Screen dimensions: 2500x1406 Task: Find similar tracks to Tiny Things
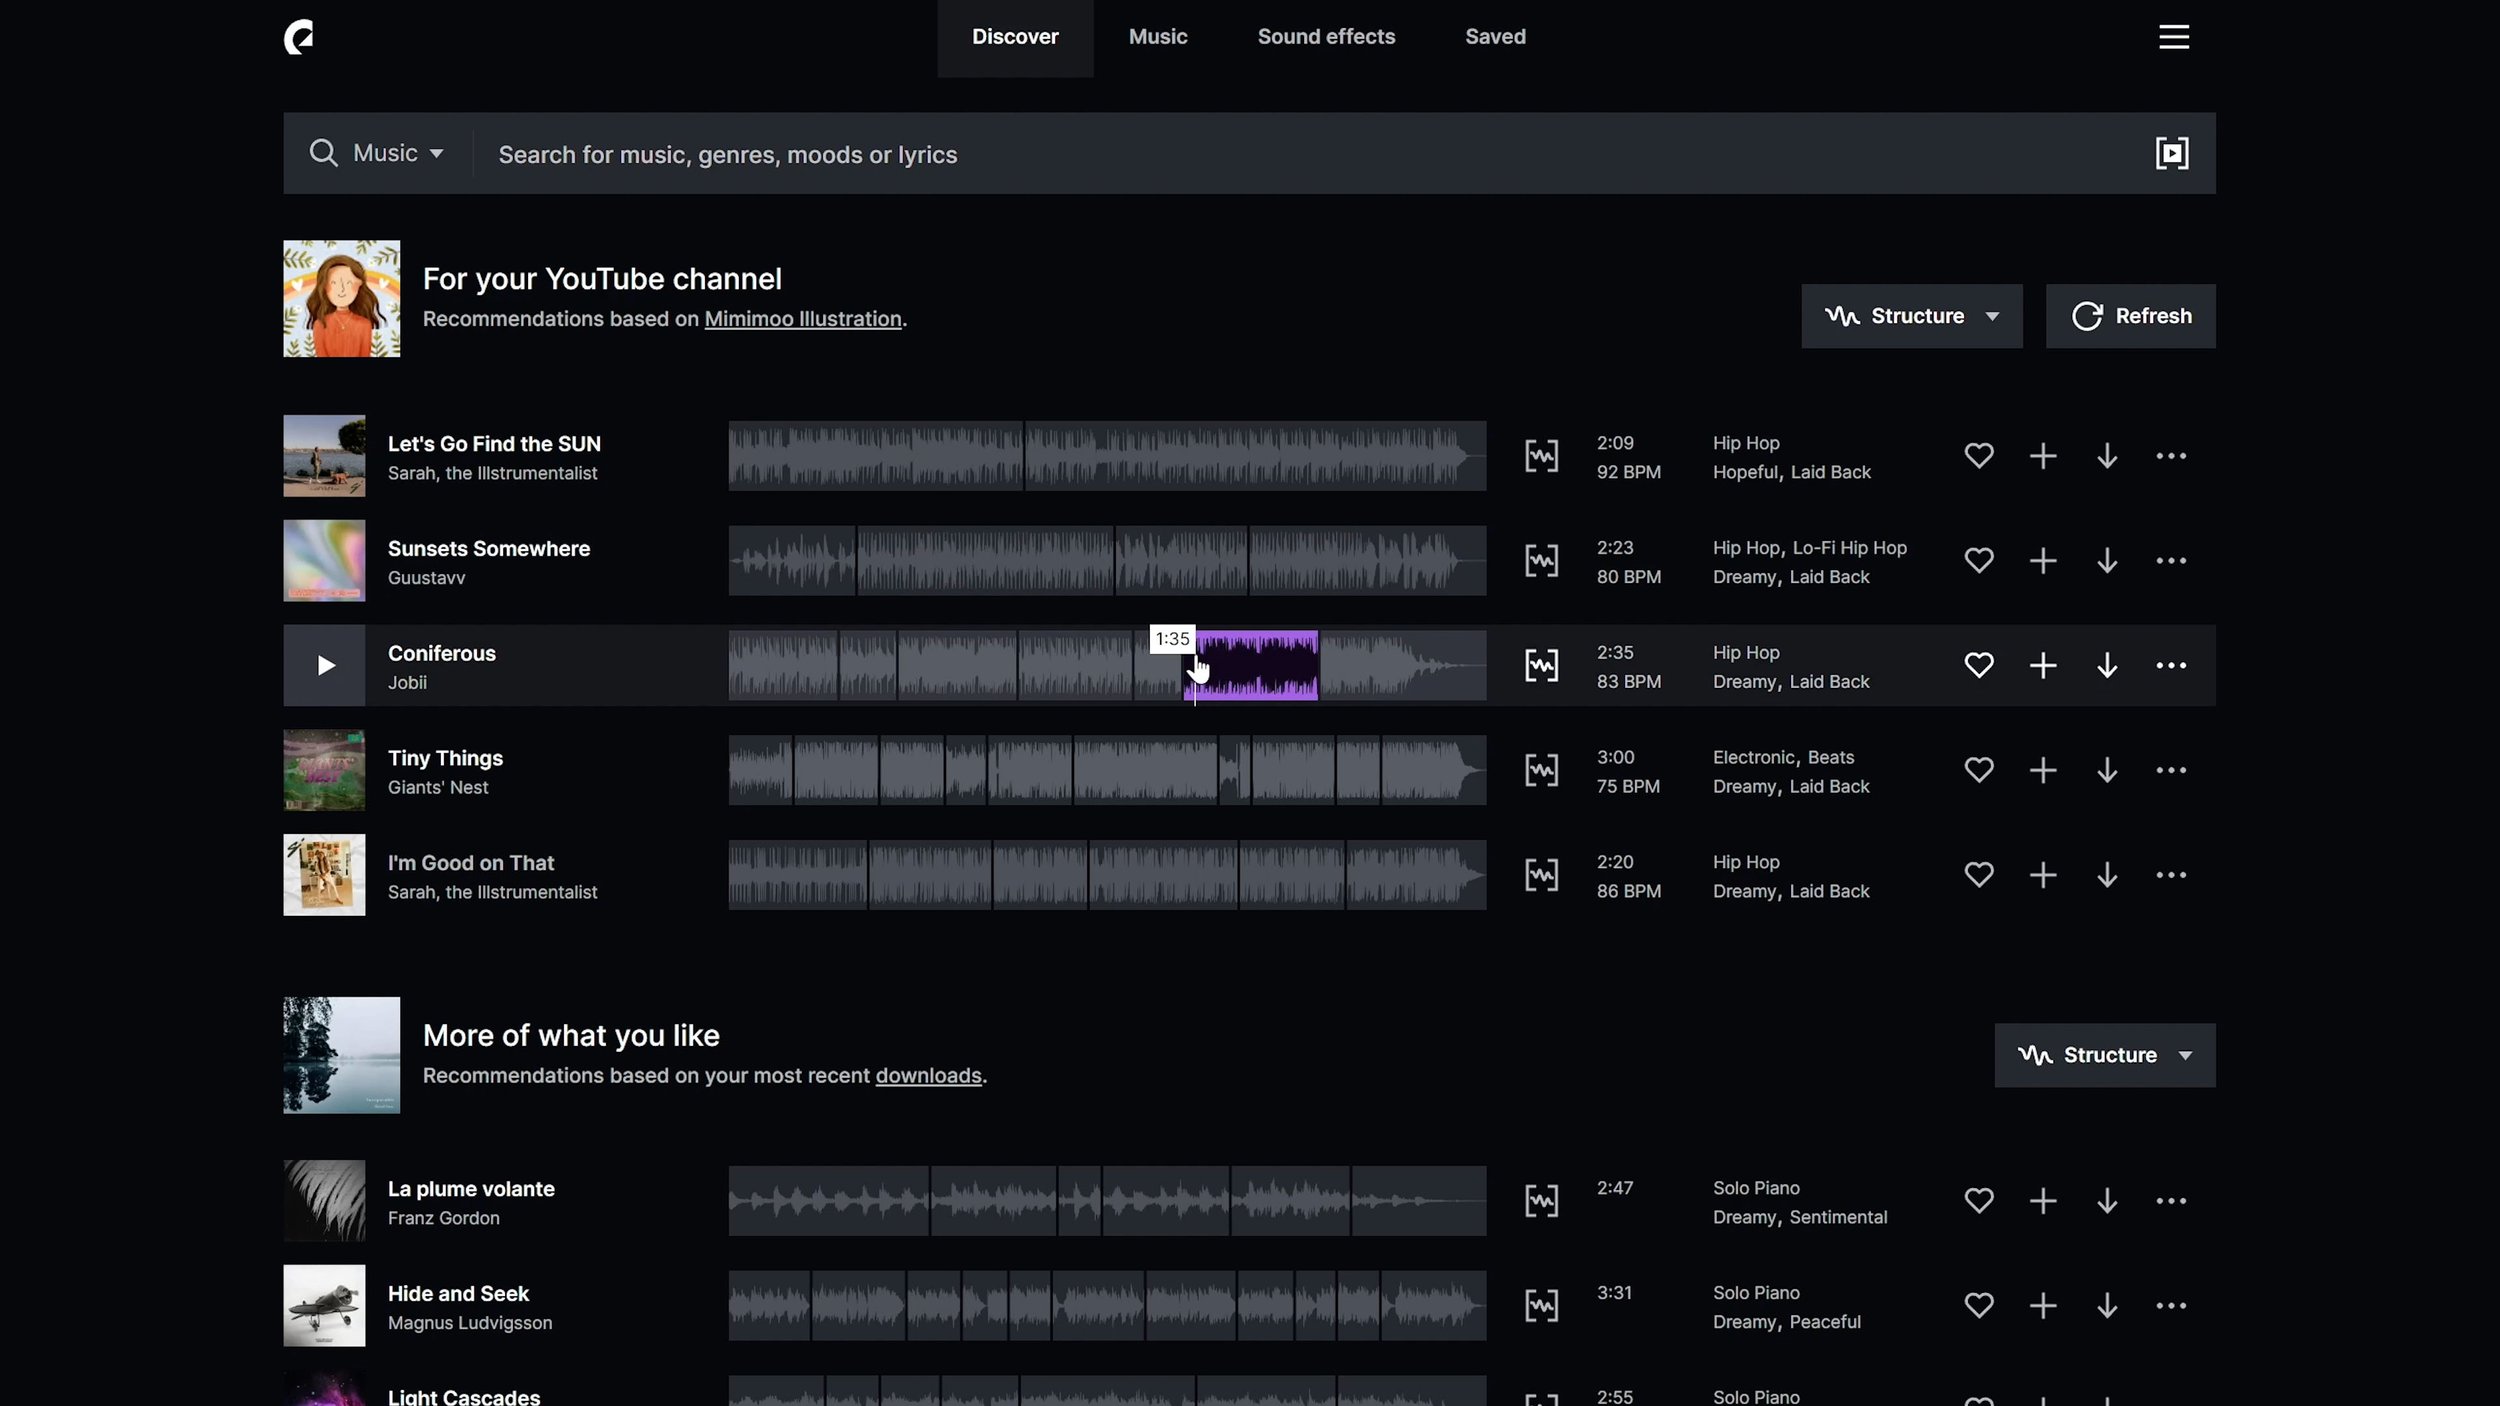(x=1541, y=771)
